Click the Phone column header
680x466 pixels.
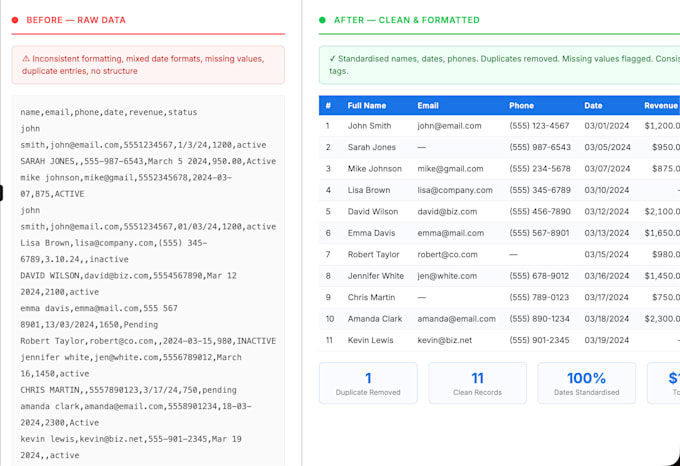(521, 105)
